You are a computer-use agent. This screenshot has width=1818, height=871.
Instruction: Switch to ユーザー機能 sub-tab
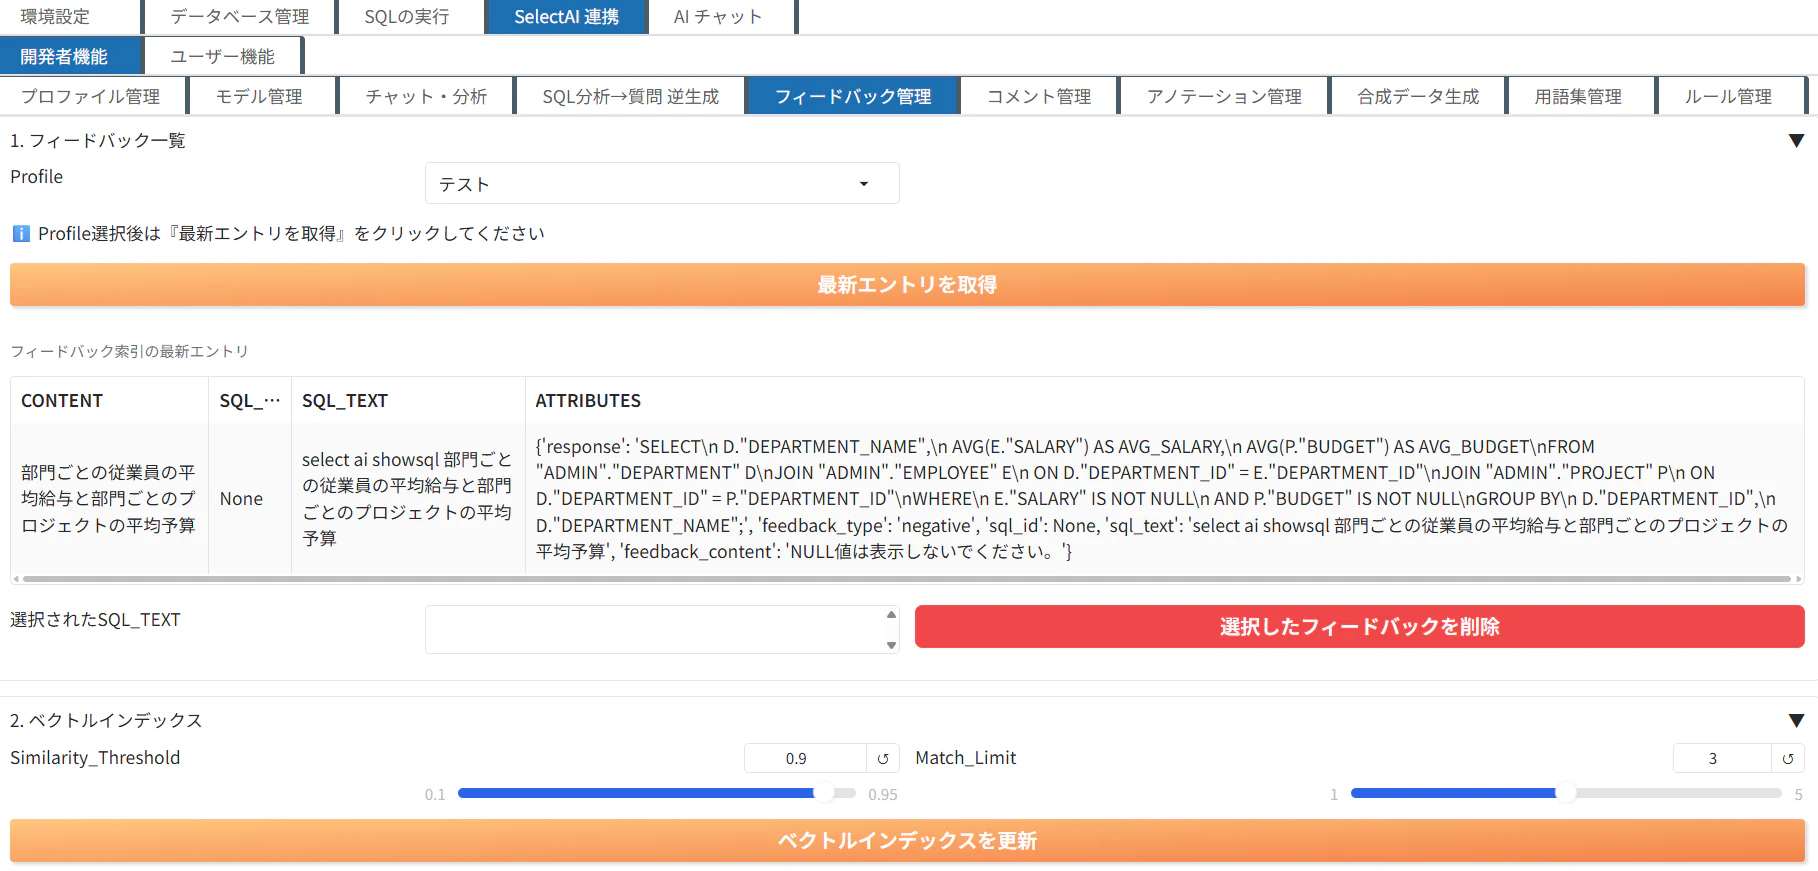tap(222, 57)
